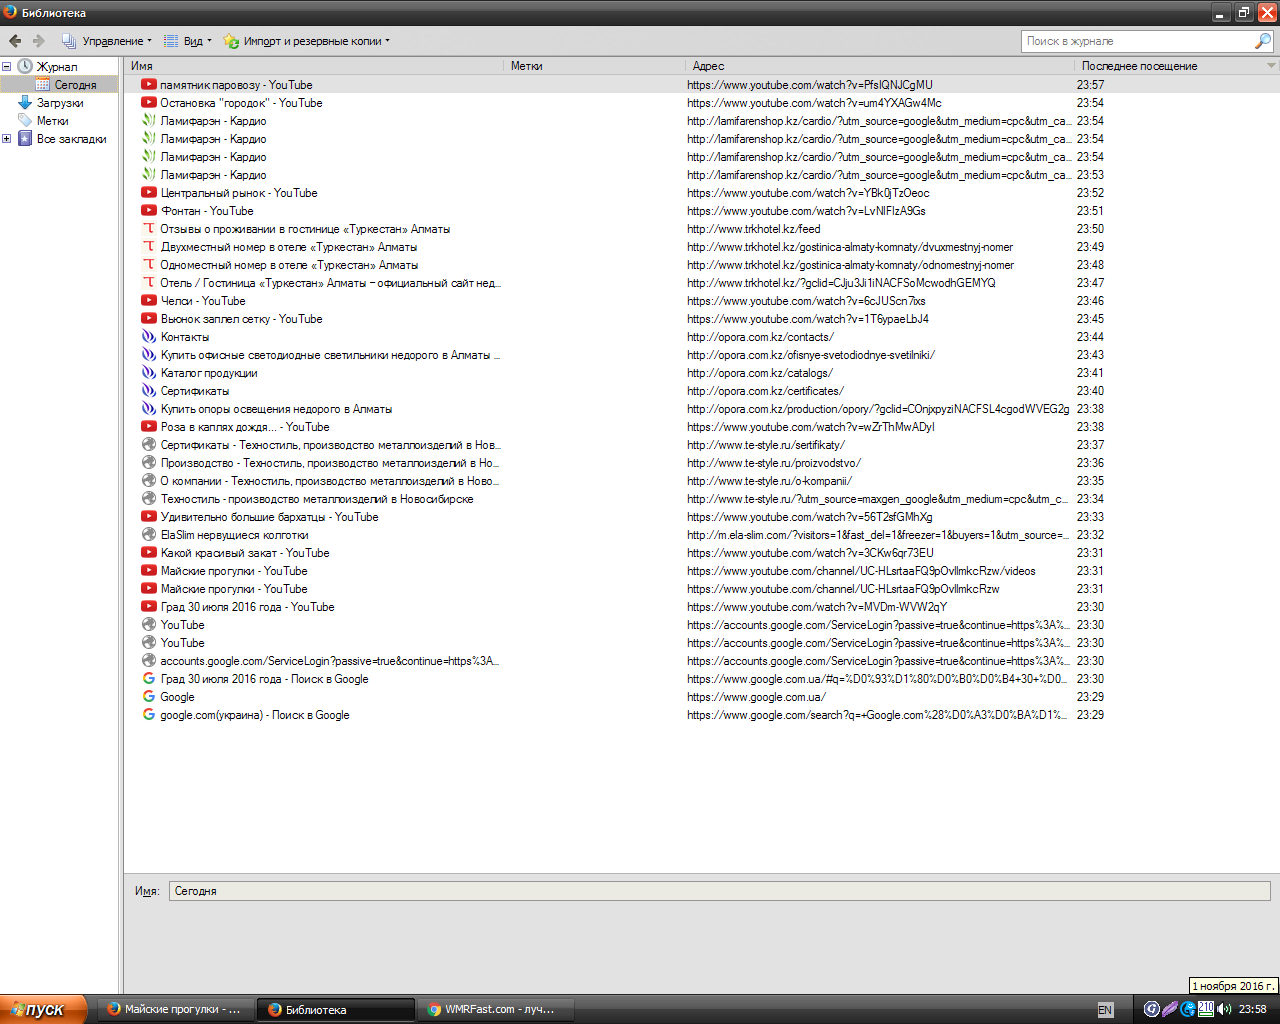This screenshot has width=1280, height=1024.
Task: Click globe icon of accounts.google.com row
Action: pos(149,661)
